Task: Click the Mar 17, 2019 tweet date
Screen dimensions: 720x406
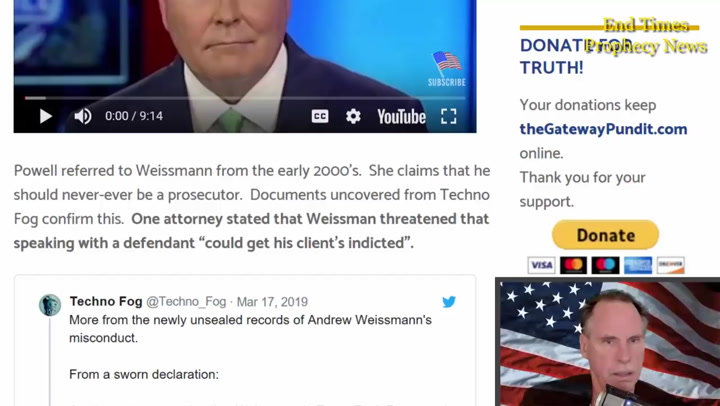Action: click(x=272, y=302)
